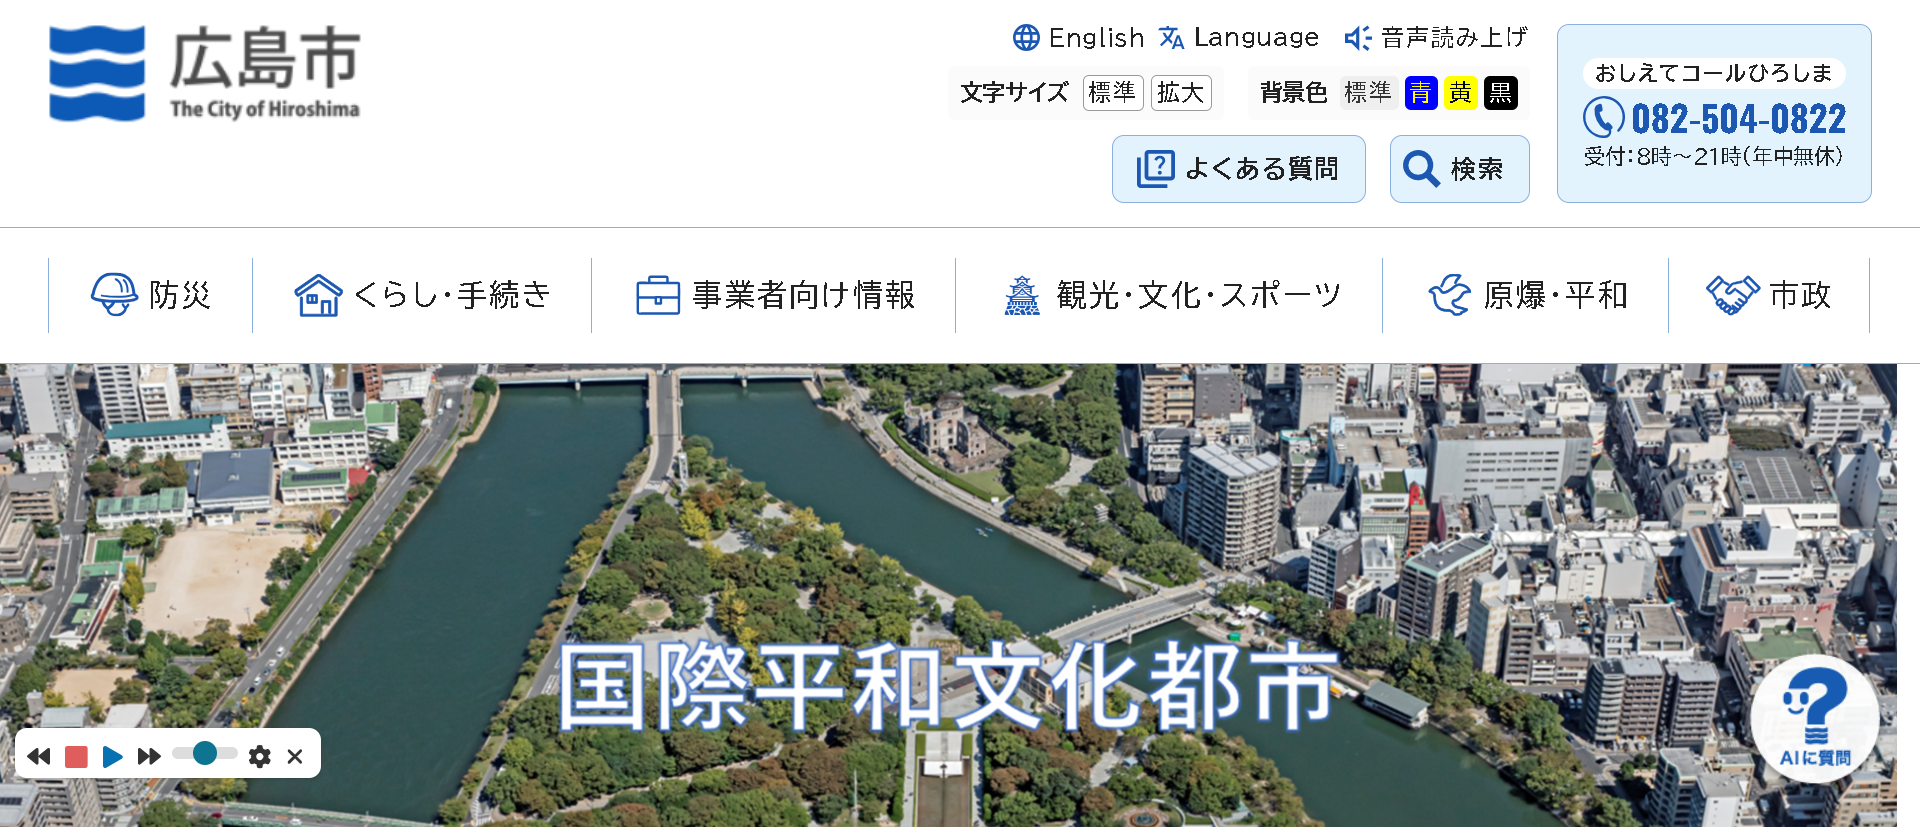This screenshot has width=1920, height=827.
Task: Click the phone icon beside 082-504-0822
Action: coord(1603,118)
